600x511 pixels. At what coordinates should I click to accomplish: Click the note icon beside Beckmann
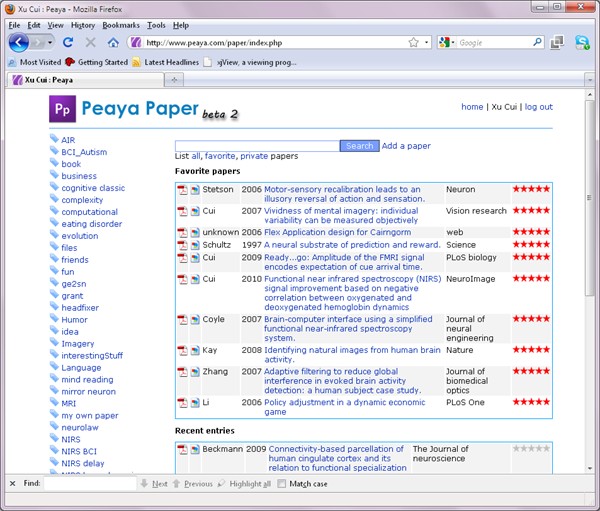point(195,449)
